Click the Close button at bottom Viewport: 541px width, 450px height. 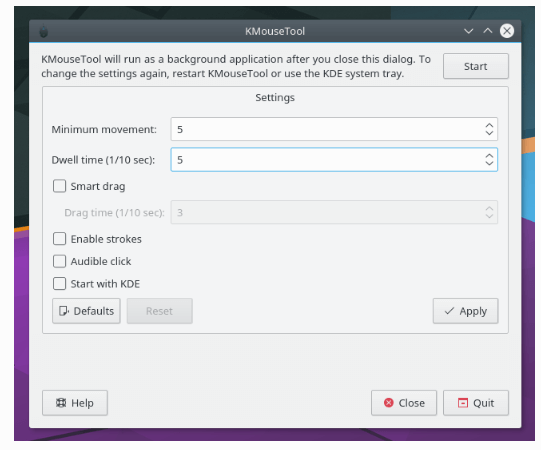404,403
